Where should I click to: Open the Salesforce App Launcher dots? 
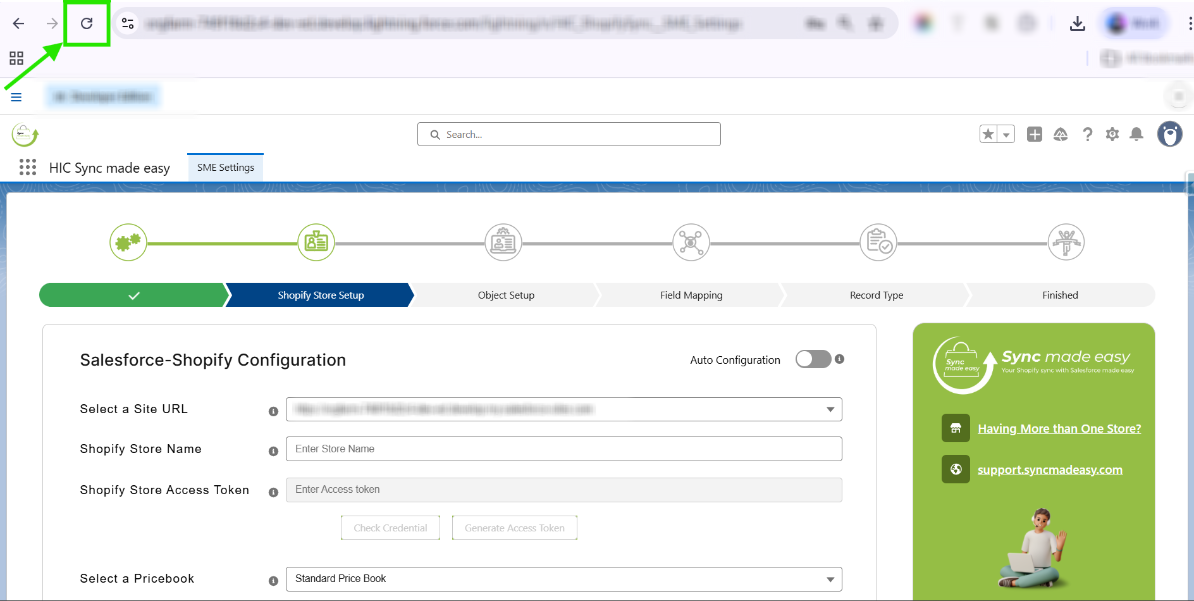[28, 168]
